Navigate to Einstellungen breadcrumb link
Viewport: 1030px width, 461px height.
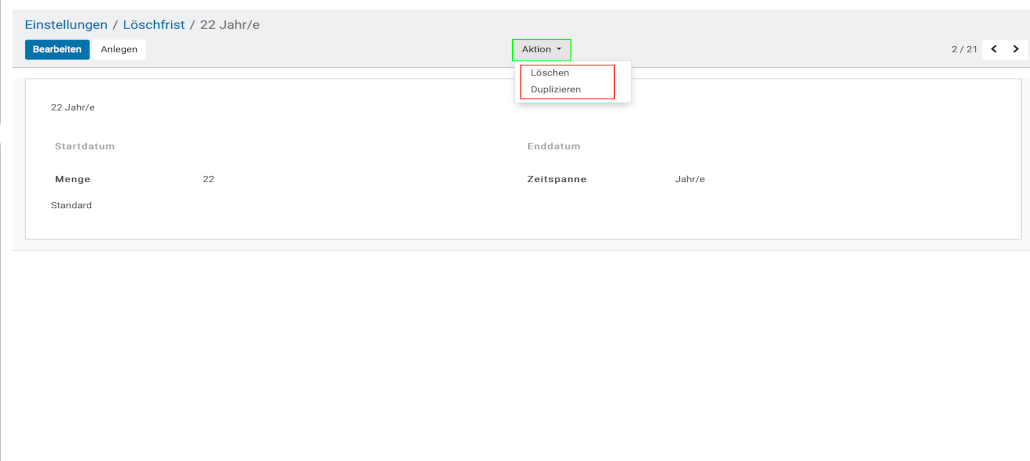(66, 24)
